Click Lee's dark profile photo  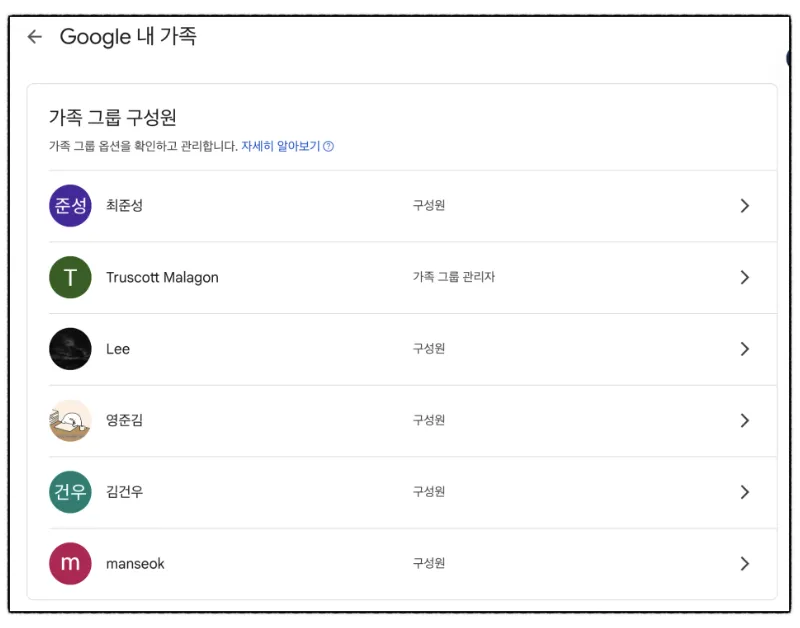click(x=70, y=349)
